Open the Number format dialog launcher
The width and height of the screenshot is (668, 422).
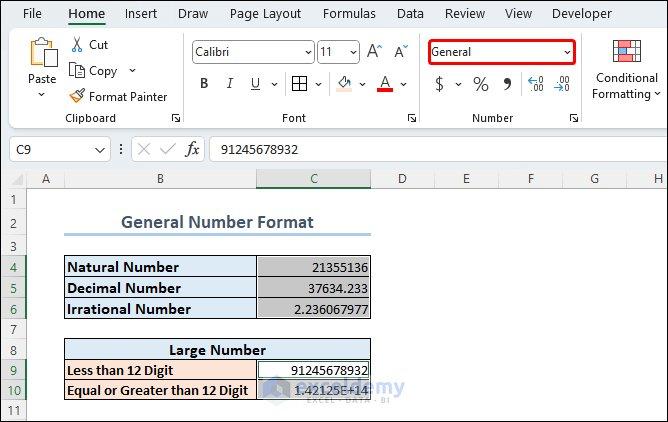[x=574, y=118]
